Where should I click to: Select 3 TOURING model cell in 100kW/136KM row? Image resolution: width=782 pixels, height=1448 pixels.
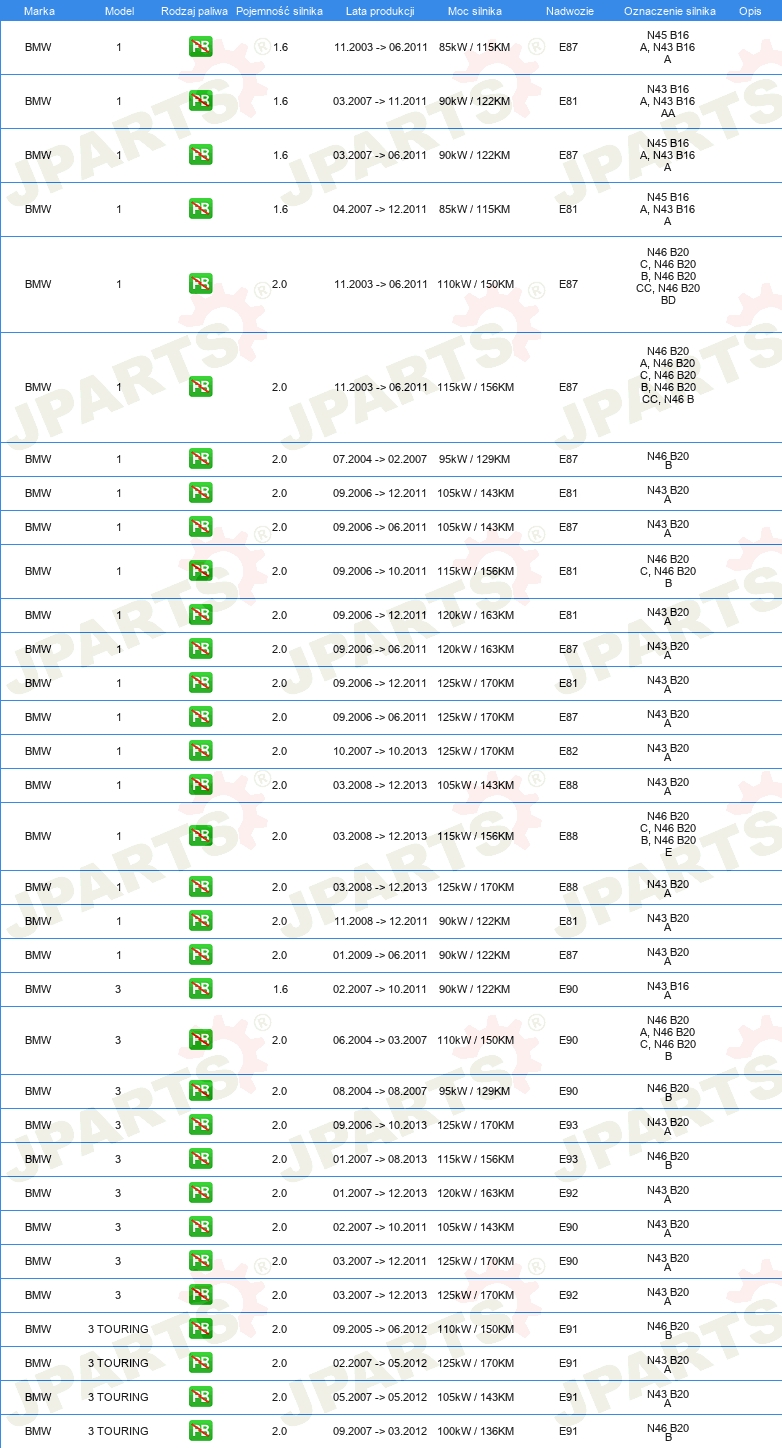(118, 1431)
